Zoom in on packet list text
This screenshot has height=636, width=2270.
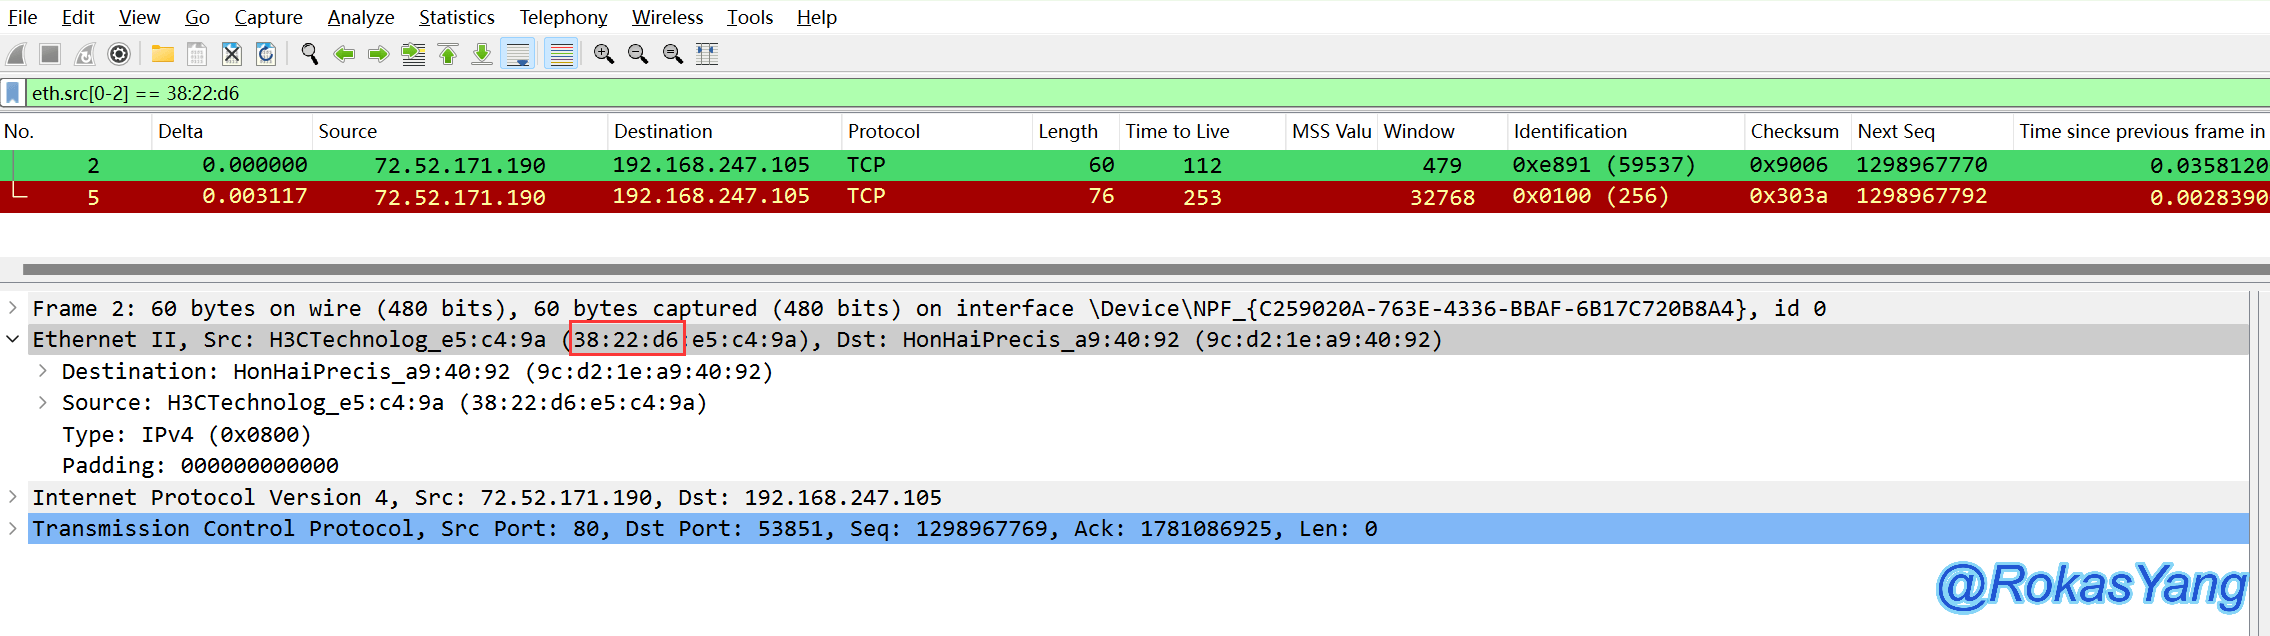(x=603, y=54)
